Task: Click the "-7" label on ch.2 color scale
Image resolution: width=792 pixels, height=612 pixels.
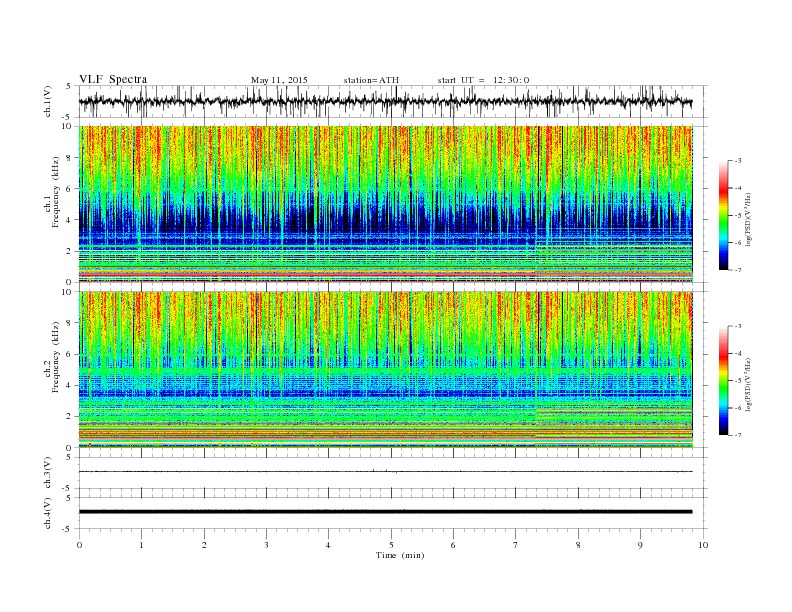Action: pos(738,435)
